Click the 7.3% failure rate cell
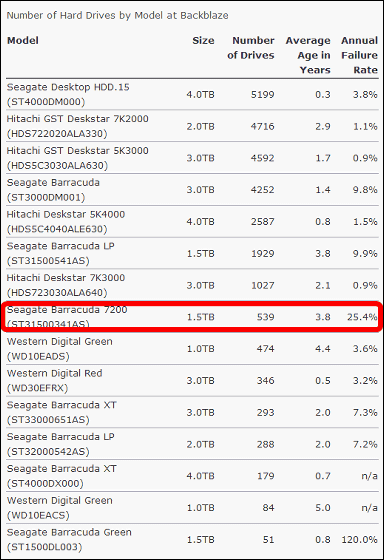Viewport: 384px width, 560px height. point(365,412)
